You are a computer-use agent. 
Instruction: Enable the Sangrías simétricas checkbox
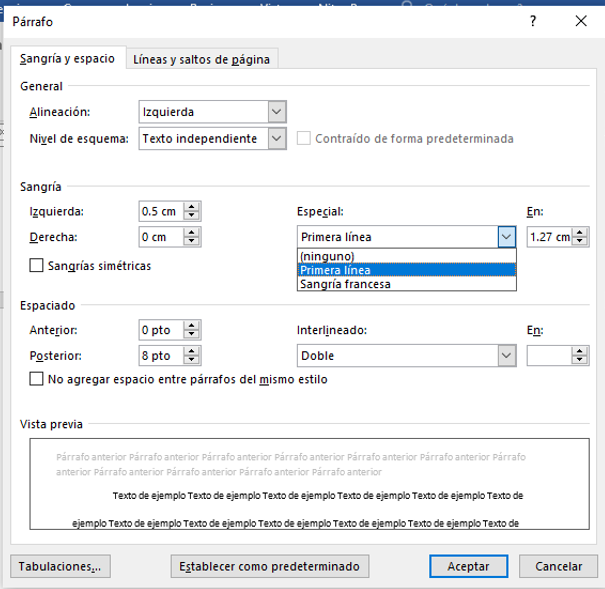[37, 266]
